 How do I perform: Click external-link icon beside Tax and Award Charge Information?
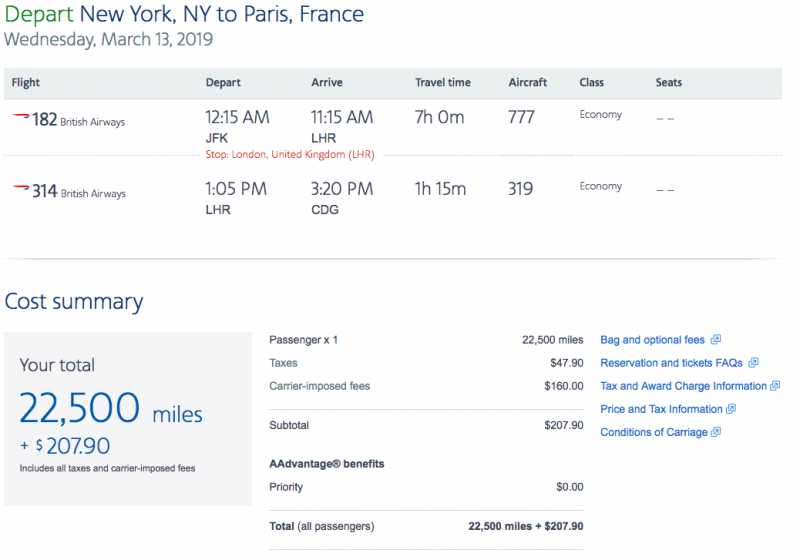[x=776, y=386]
